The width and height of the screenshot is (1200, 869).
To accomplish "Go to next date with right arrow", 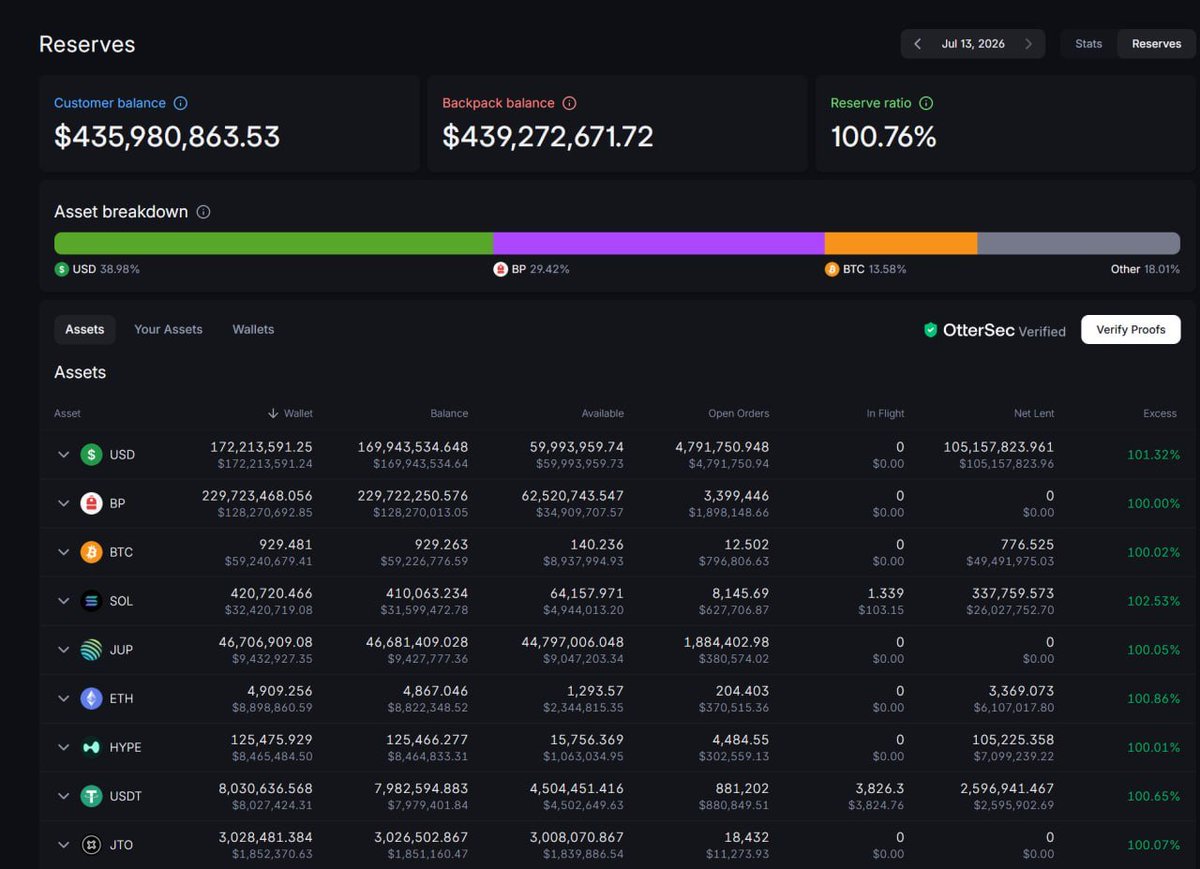I will coord(1028,44).
